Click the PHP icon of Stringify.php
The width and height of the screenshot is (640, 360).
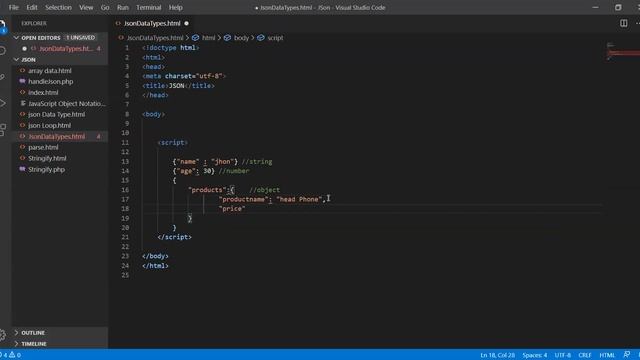[22, 169]
